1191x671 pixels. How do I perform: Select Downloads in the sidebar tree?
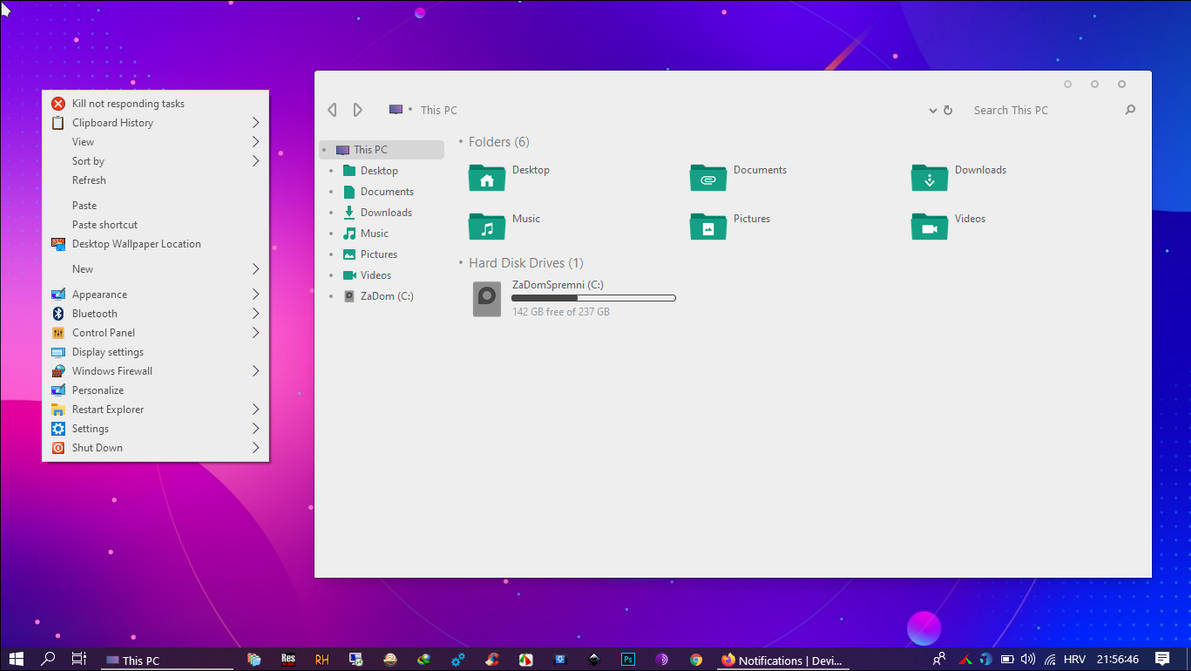(x=384, y=212)
